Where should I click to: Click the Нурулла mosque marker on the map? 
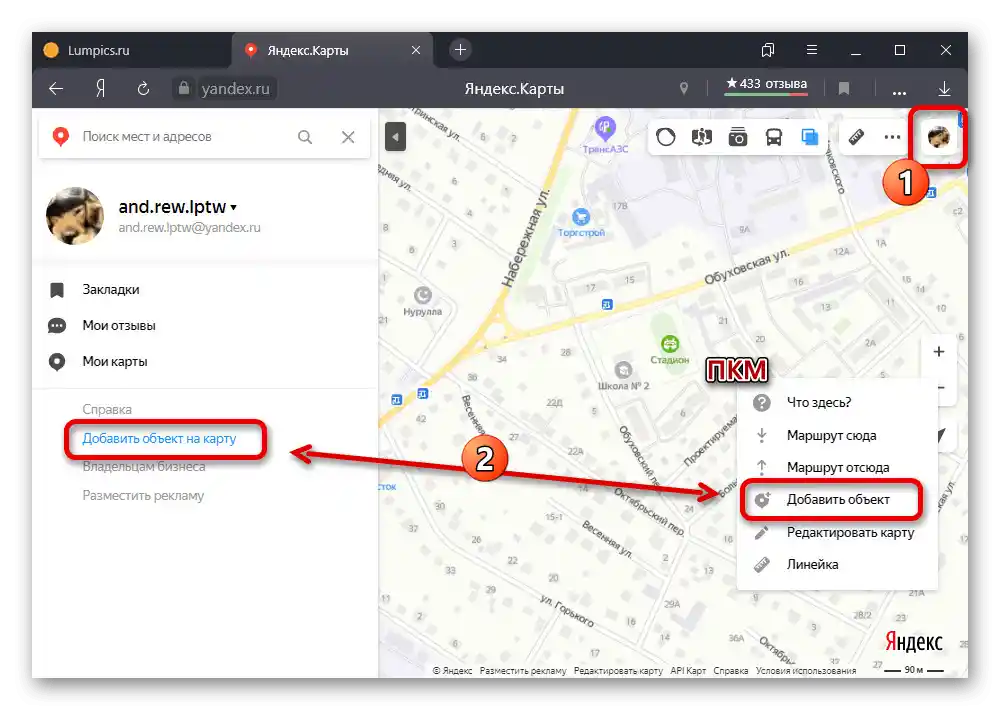point(422,295)
